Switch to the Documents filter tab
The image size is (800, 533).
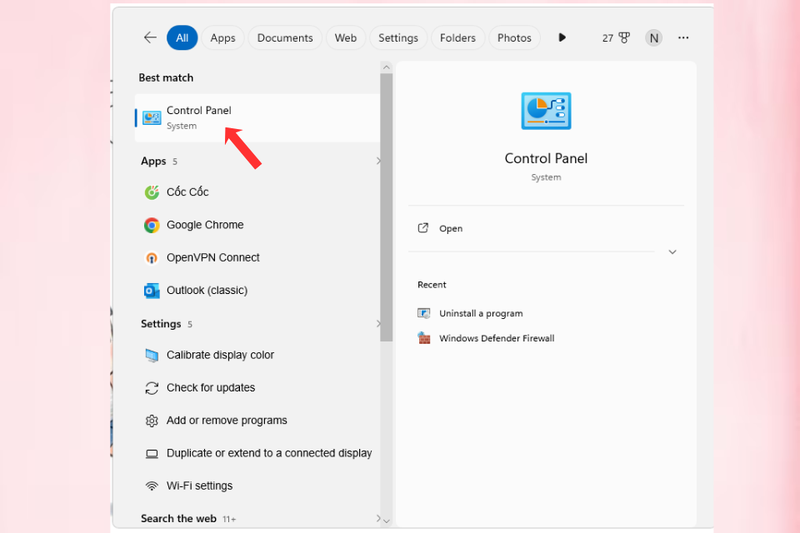(285, 38)
